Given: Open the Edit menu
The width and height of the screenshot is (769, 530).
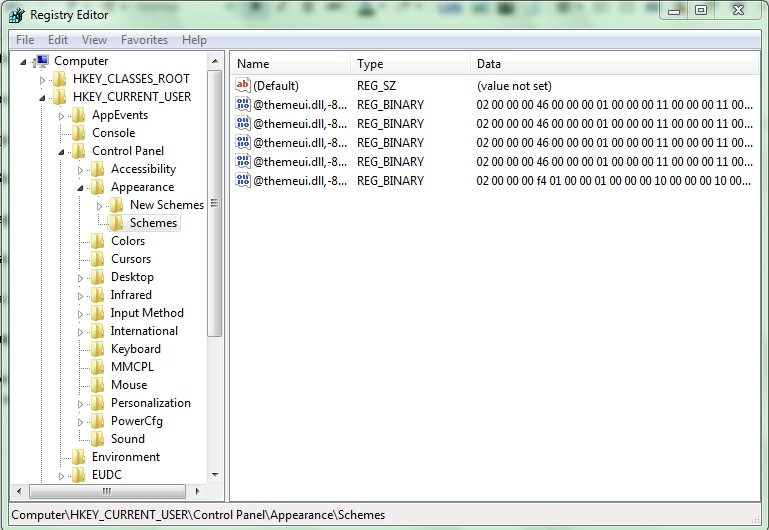Looking at the screenshot, I should tap(58, 40).
